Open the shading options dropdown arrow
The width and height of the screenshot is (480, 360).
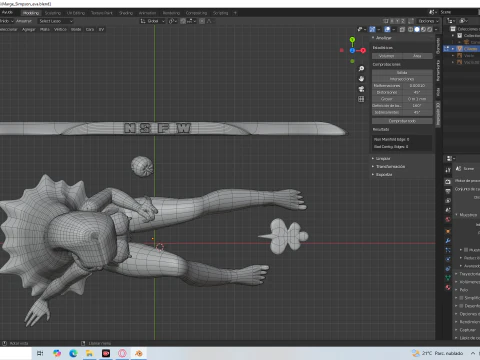436,29
